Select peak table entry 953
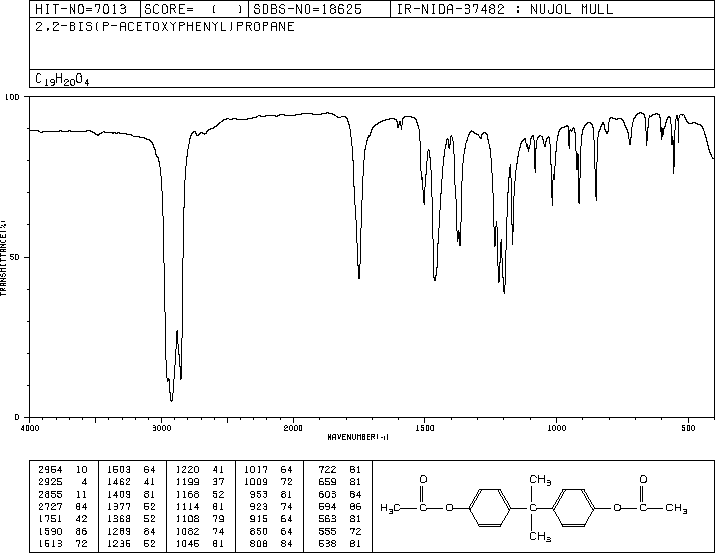Image resolution: width=715 pixels, height=553 pixels. [x=259, y=494]
